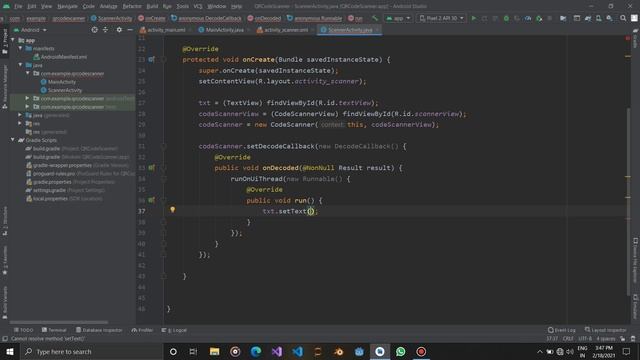Screen dimensions: 640x360
Task: Open the Project tool window side tab
Action: pos(5,42)
